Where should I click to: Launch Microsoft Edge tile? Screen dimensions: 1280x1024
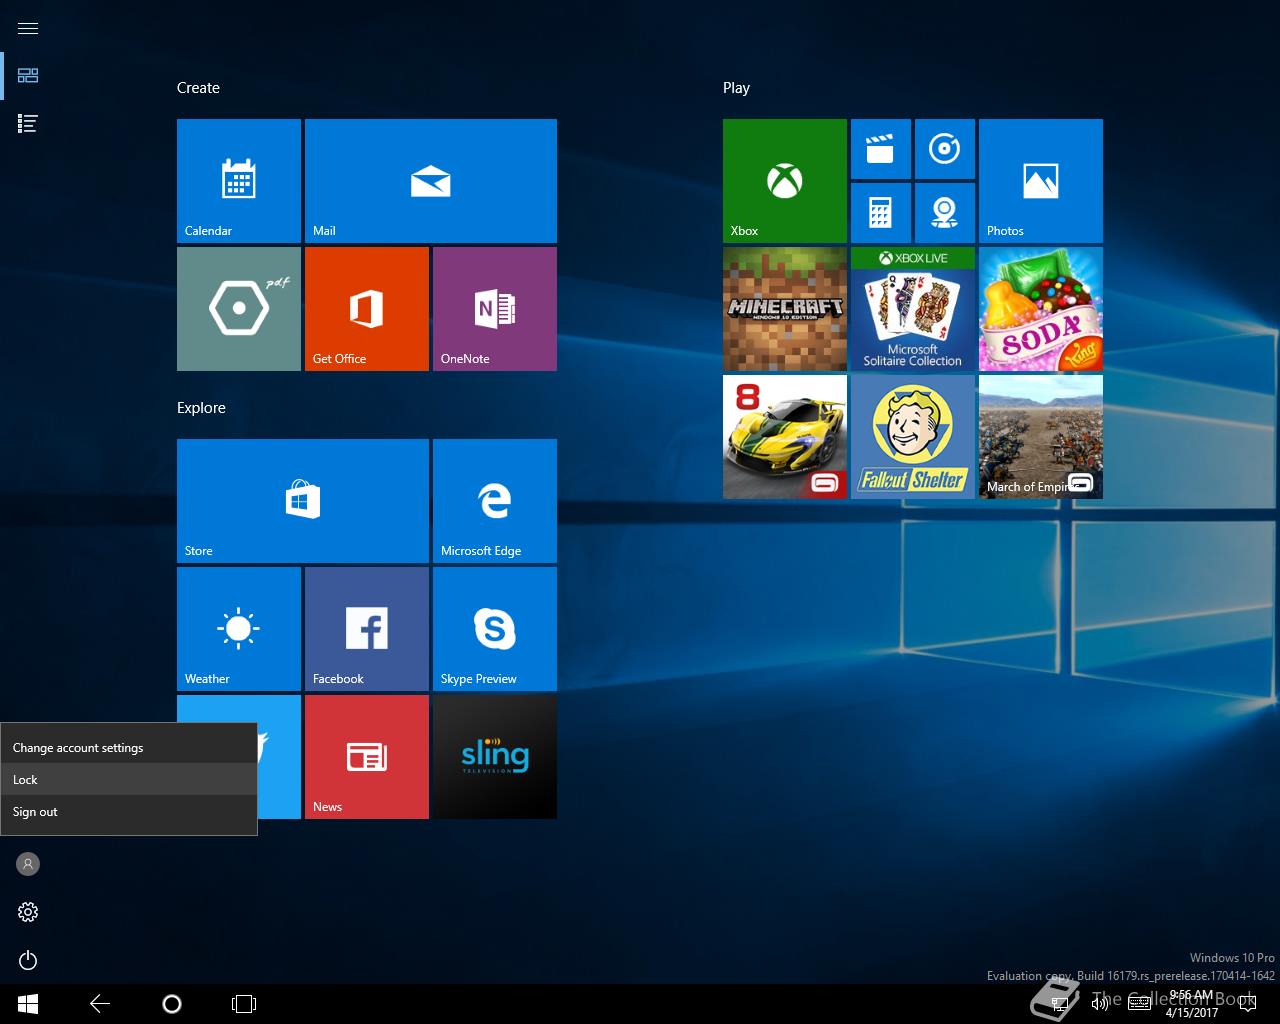(495, 501)
